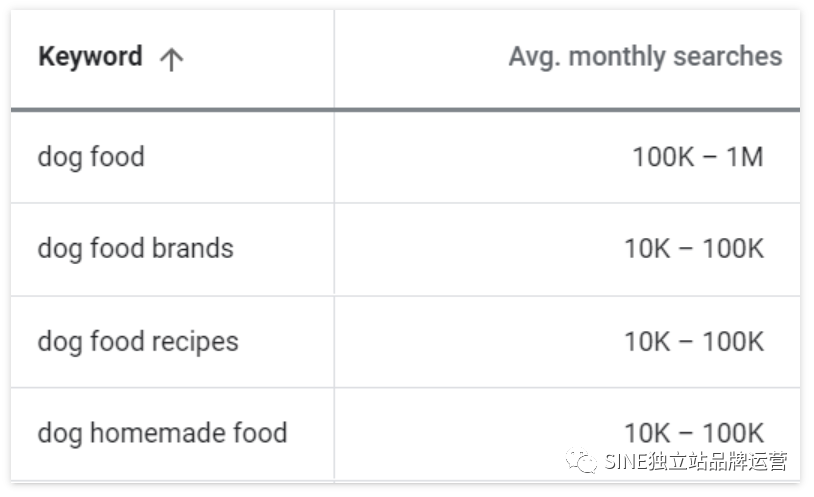
Task: Click '100K' in dog homemade food row
Action: (x=733, y=433)
